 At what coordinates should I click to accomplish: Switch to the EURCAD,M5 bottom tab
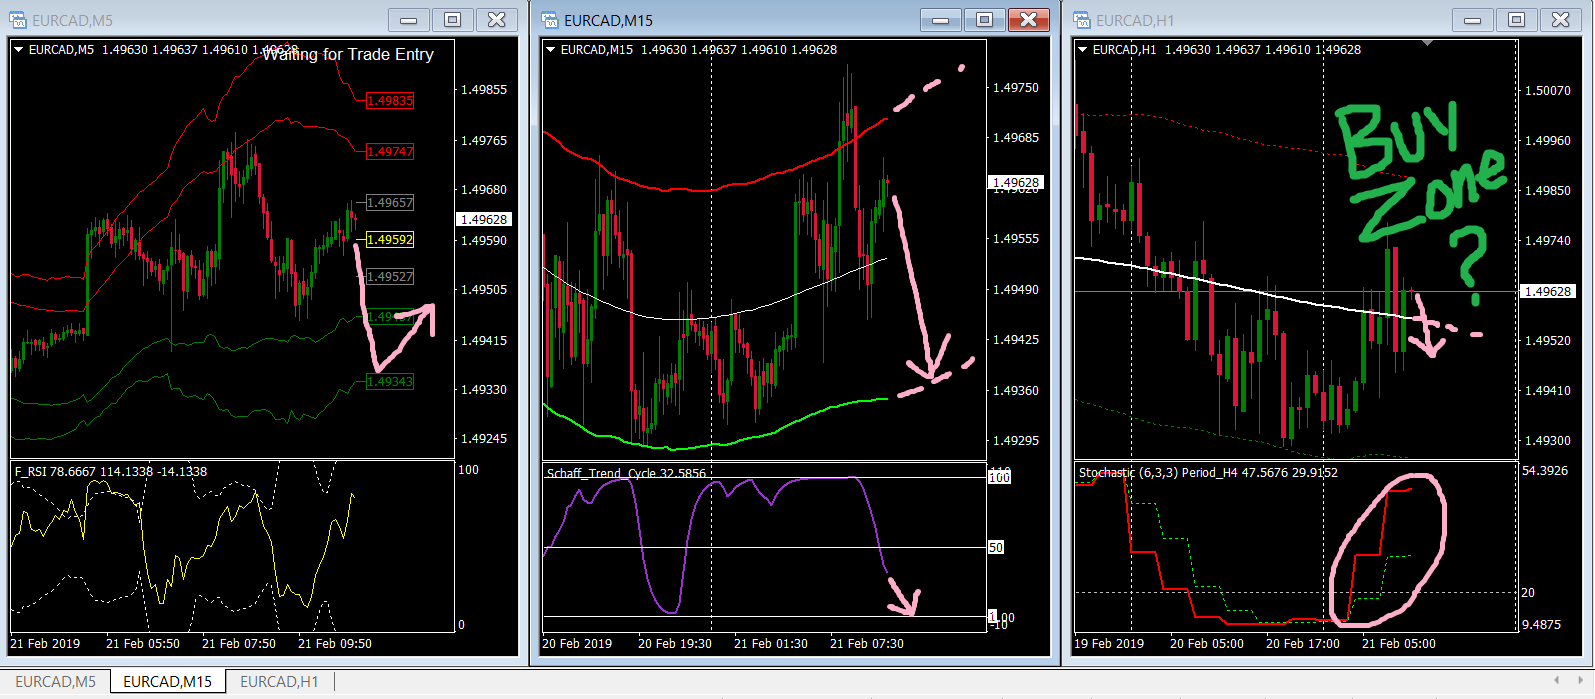pyautogui.click(x=55, y=681)
